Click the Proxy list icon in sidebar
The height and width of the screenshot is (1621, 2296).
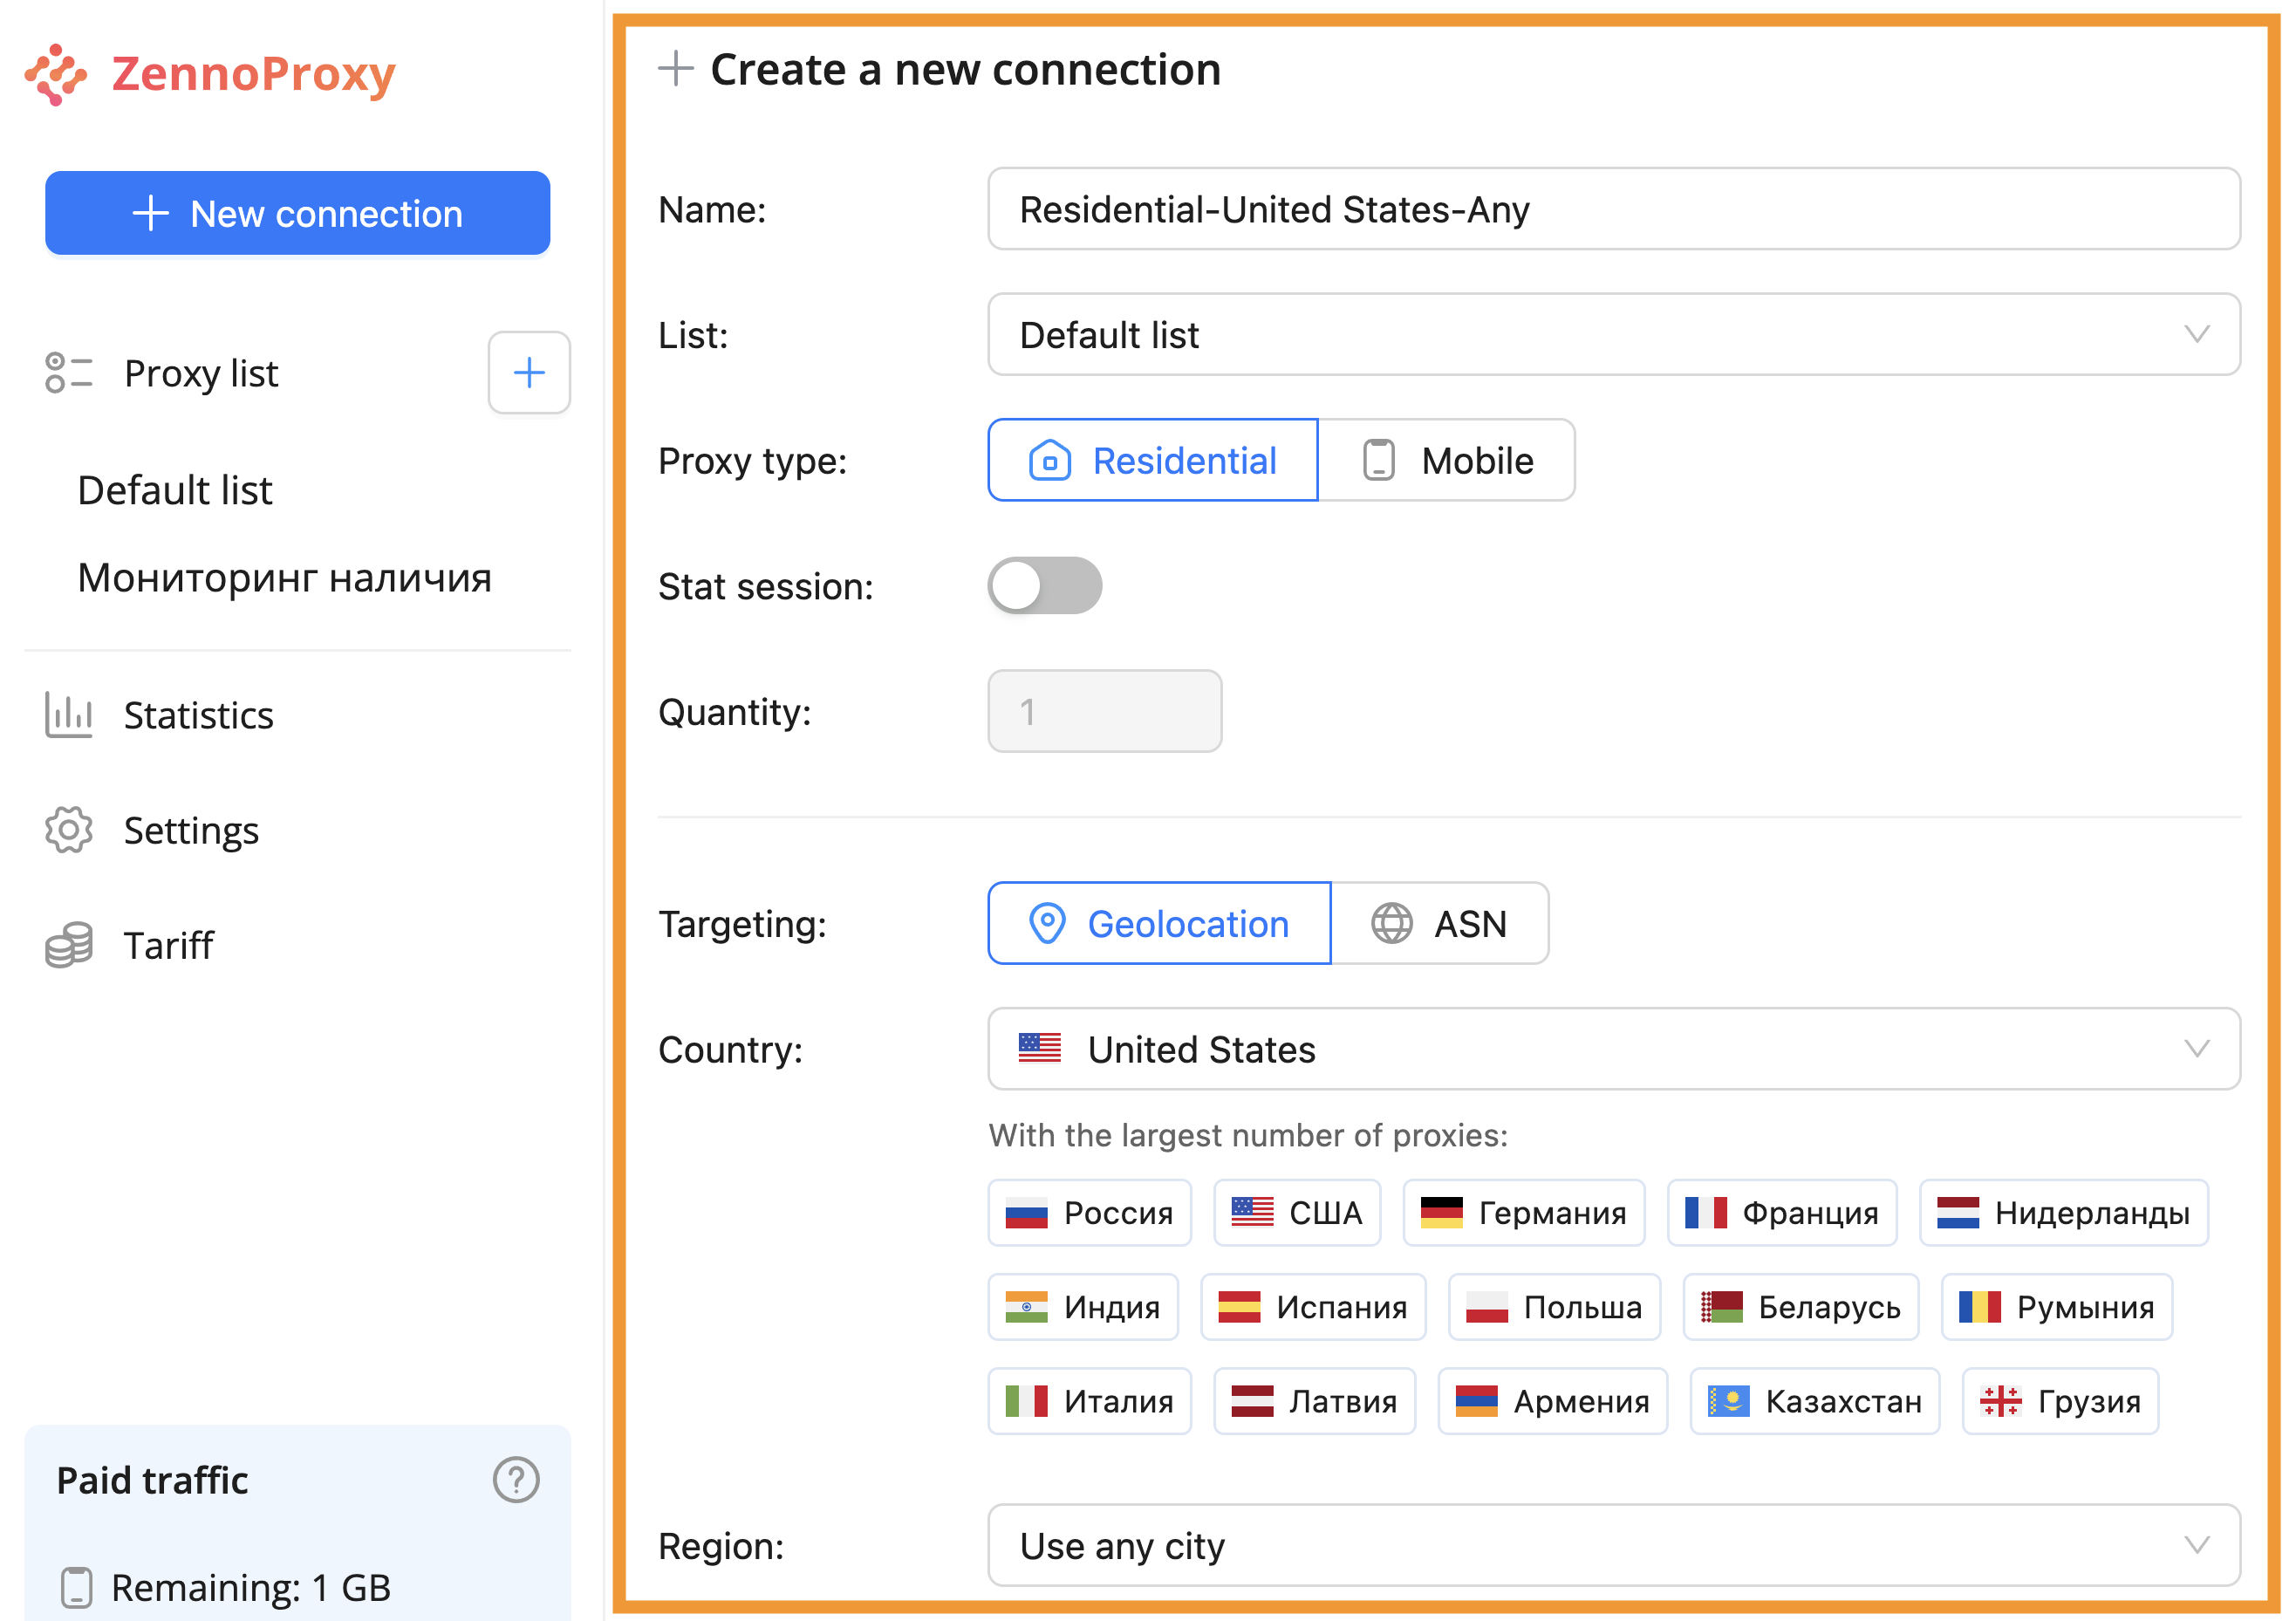68,373
